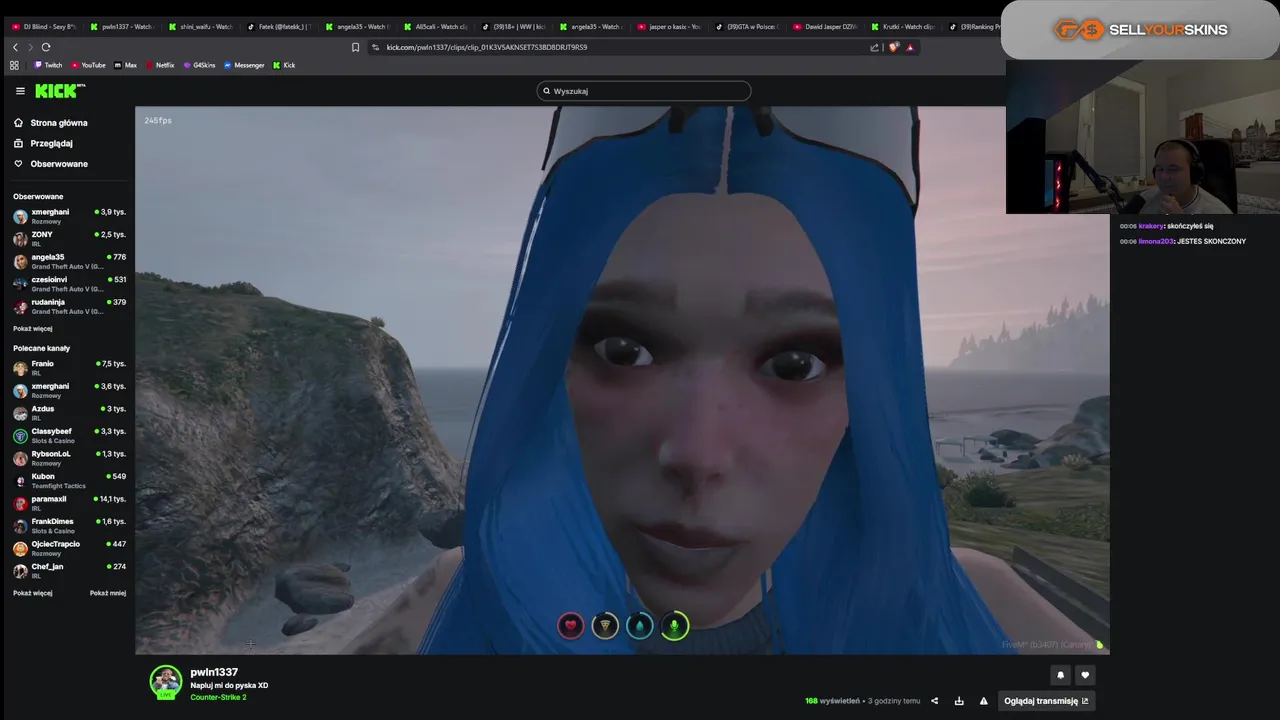
Task: Click the in-game green microphone icon
Action: click(675, 626)
